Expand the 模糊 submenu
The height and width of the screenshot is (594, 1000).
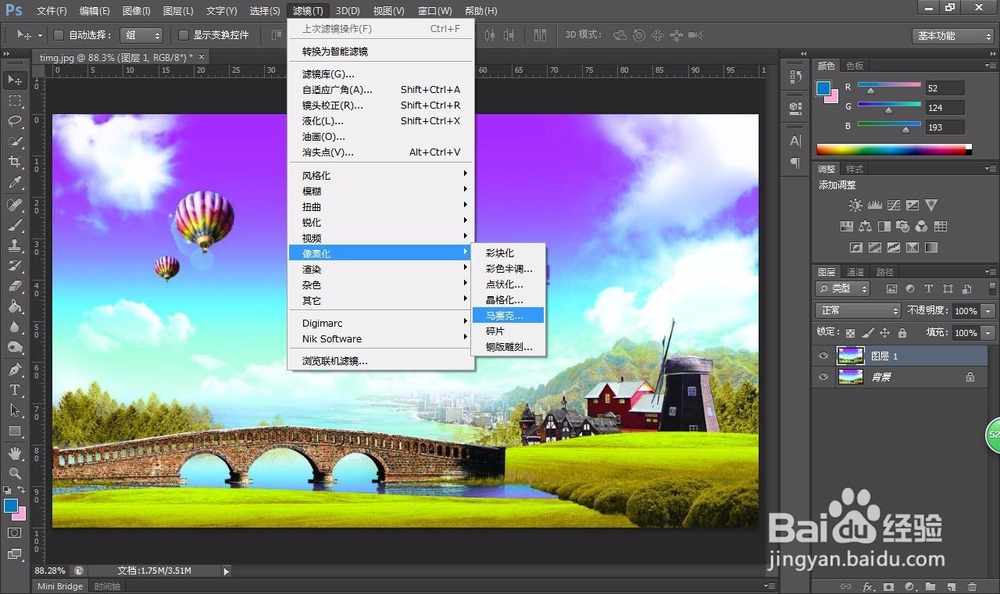pos(381,191)
